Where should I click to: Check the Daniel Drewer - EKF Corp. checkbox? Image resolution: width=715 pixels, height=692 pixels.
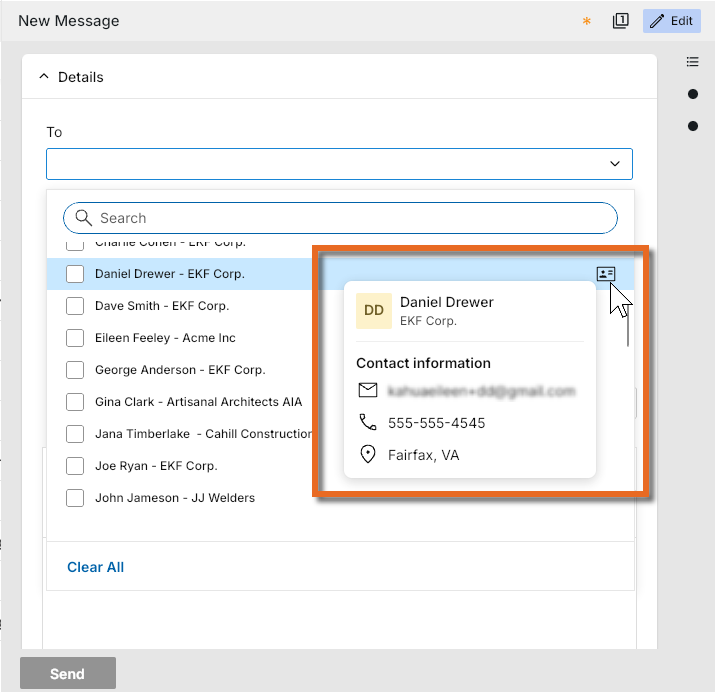click(75, 274)
